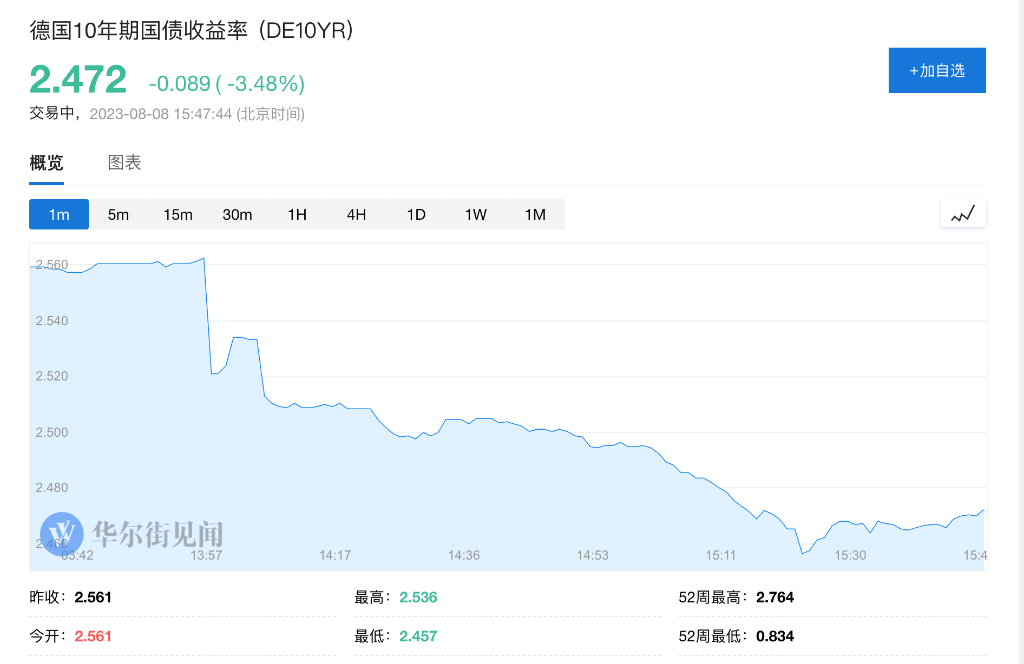Image resolution: width=1024 pixels, height=664 pixels.
Task: Click the daily low value 2.457
Action: tap(418, 636)
